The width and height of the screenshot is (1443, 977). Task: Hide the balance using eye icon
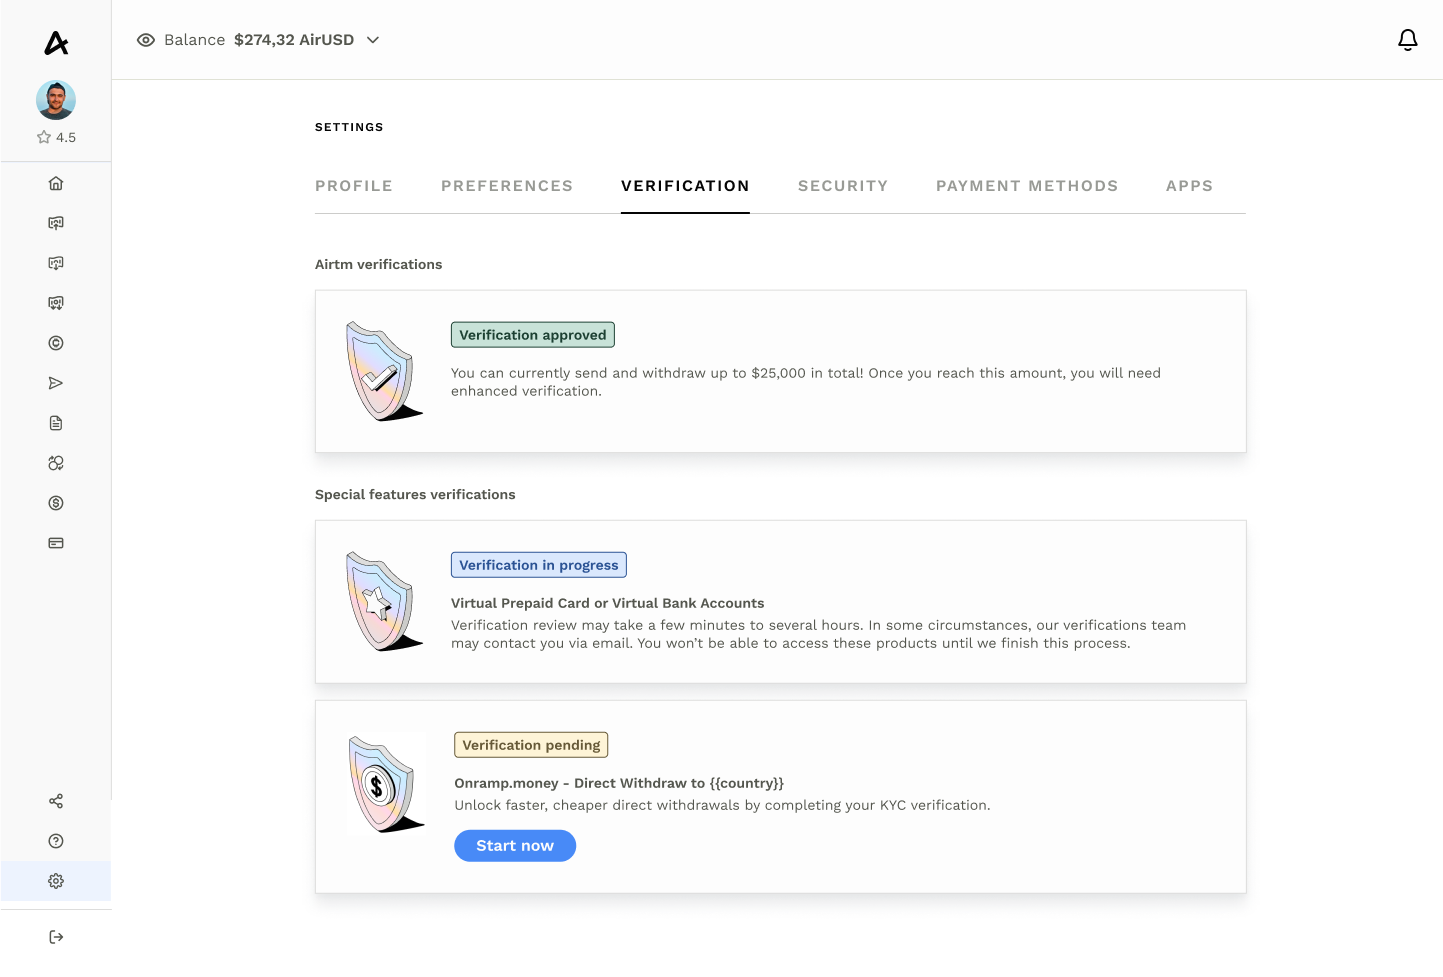click(x=146, y=40)
